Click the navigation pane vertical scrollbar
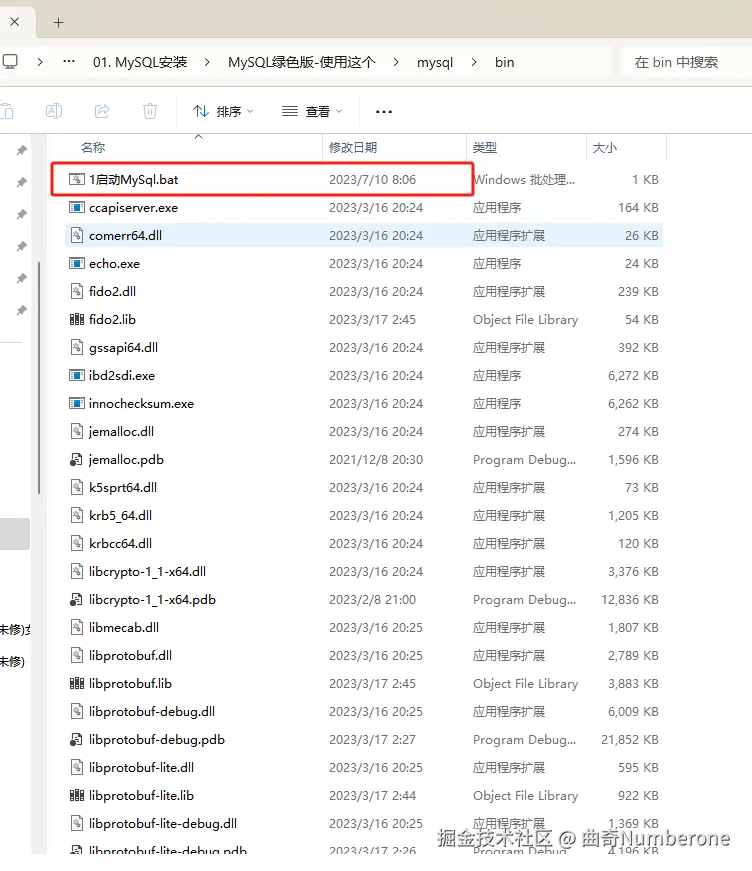 click(x=39, y=378)
